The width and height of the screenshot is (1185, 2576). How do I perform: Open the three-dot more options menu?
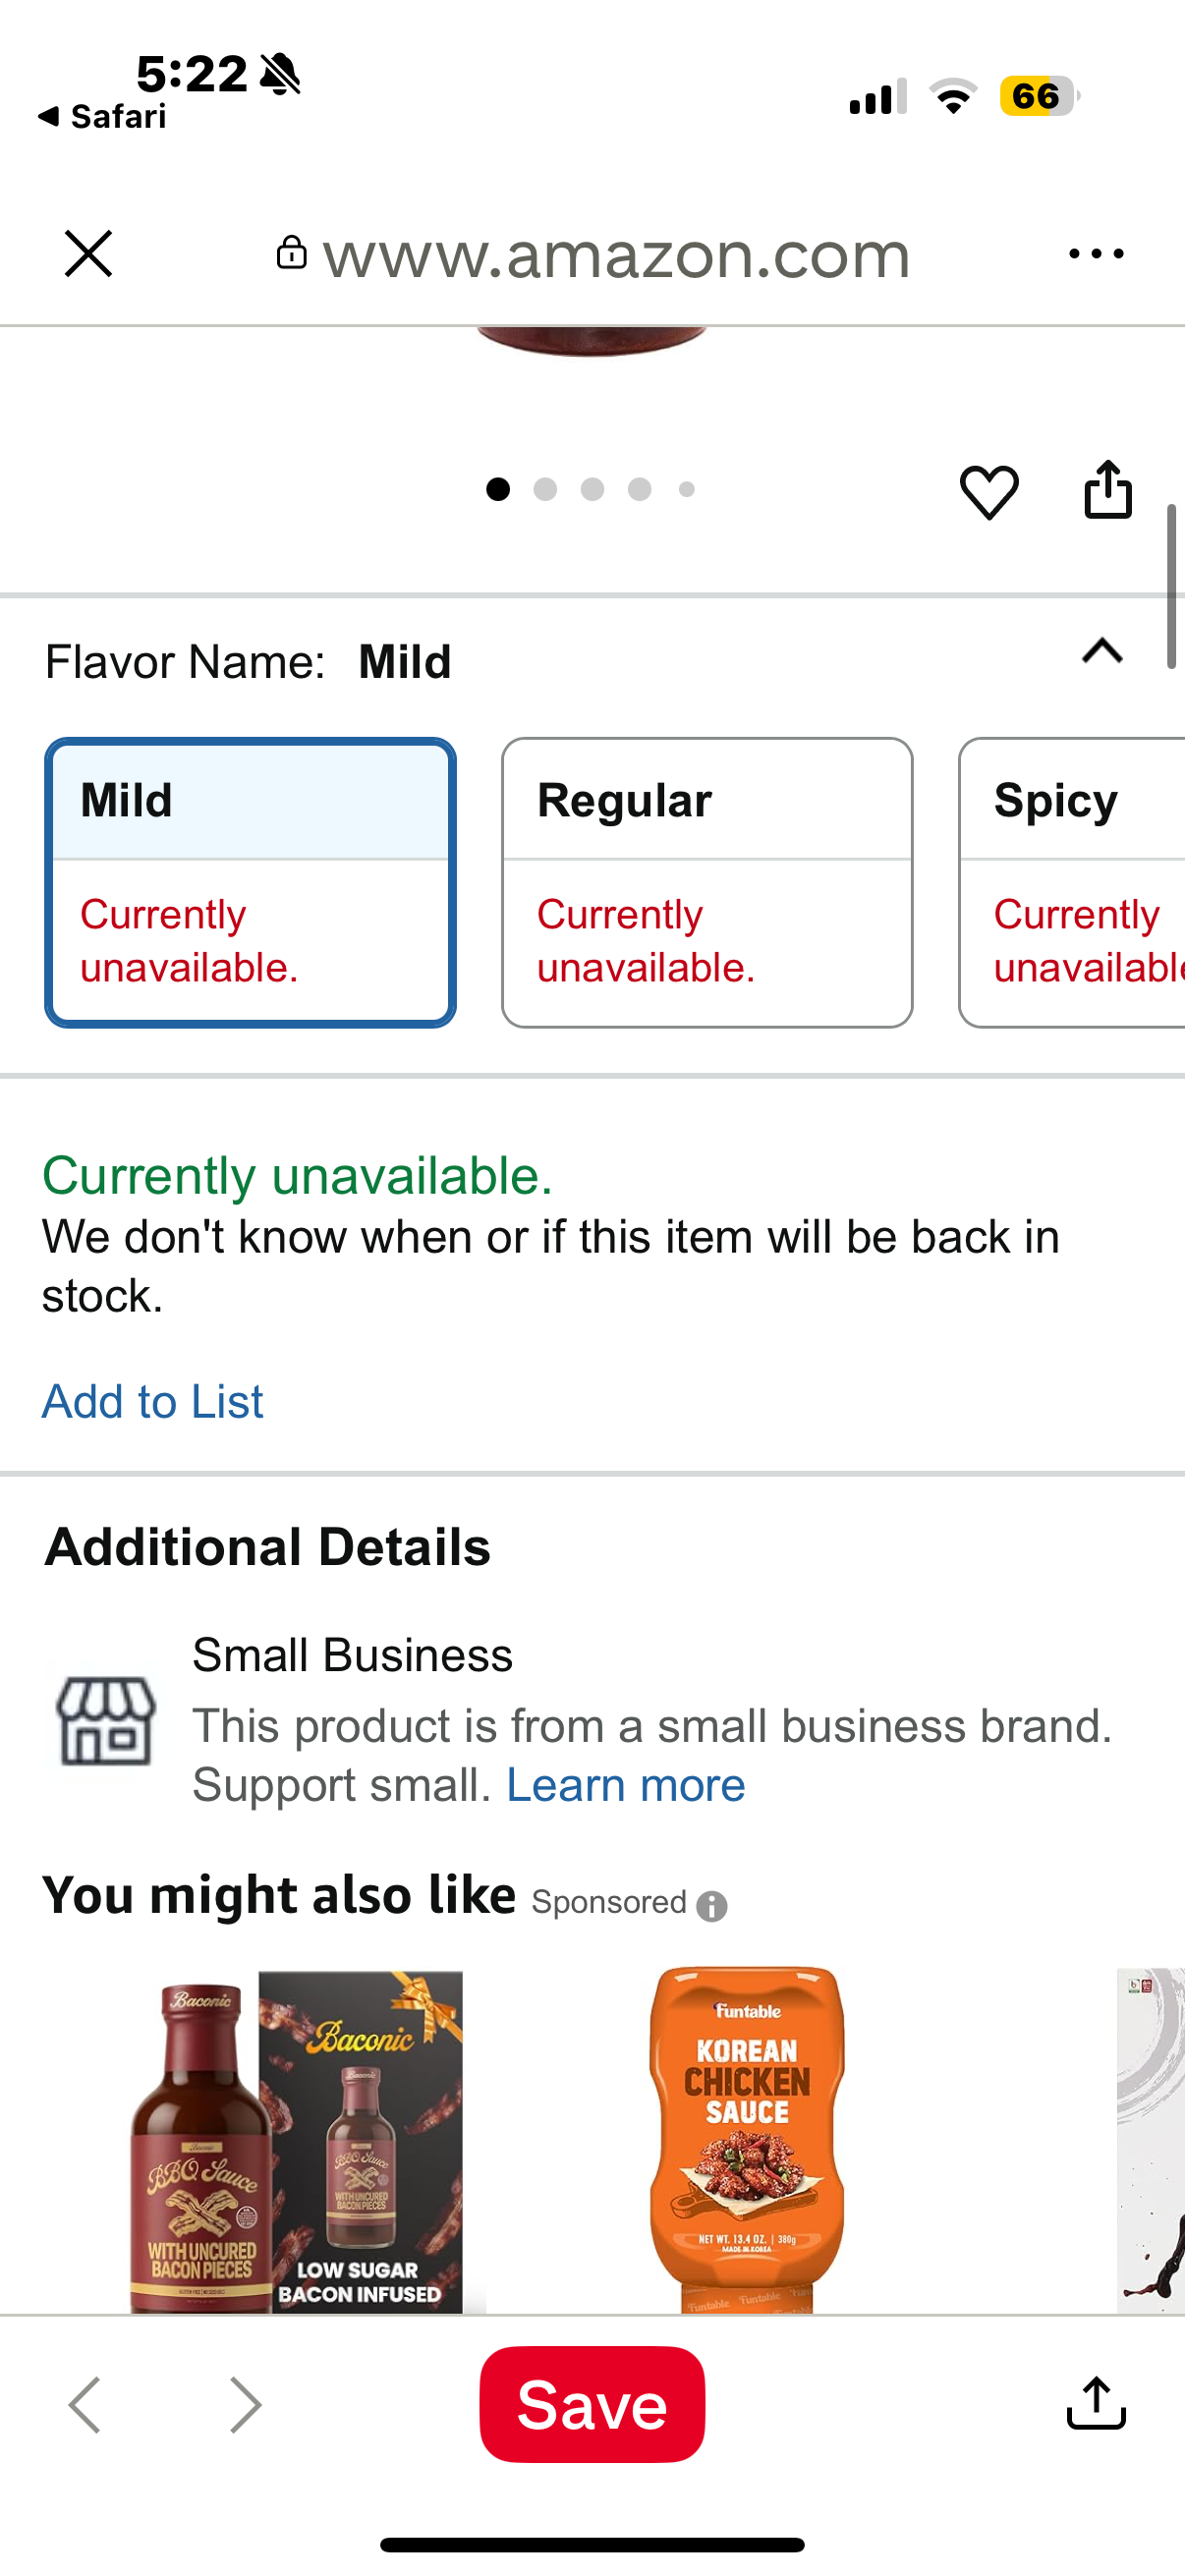[1095, 254]
